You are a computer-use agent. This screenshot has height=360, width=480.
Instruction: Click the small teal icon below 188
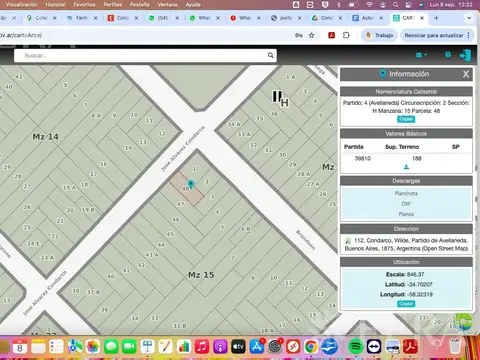[x=406, y=167]
